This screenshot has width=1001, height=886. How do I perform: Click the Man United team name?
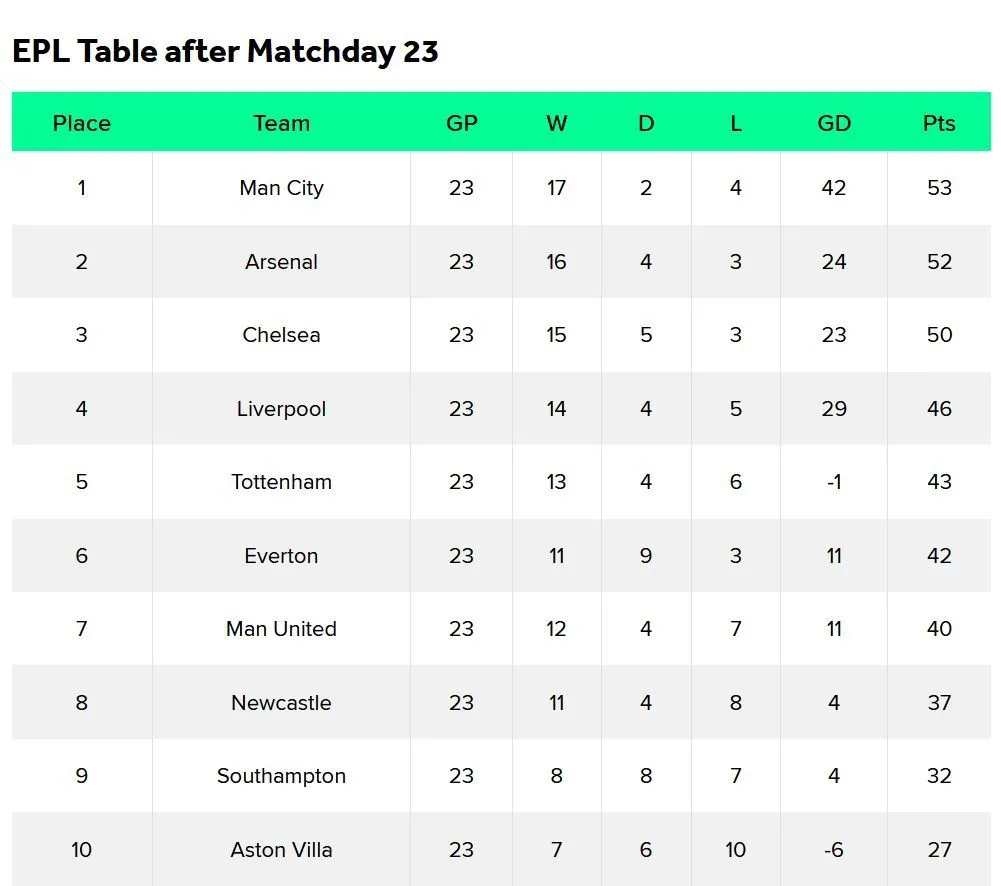point(281,629)
